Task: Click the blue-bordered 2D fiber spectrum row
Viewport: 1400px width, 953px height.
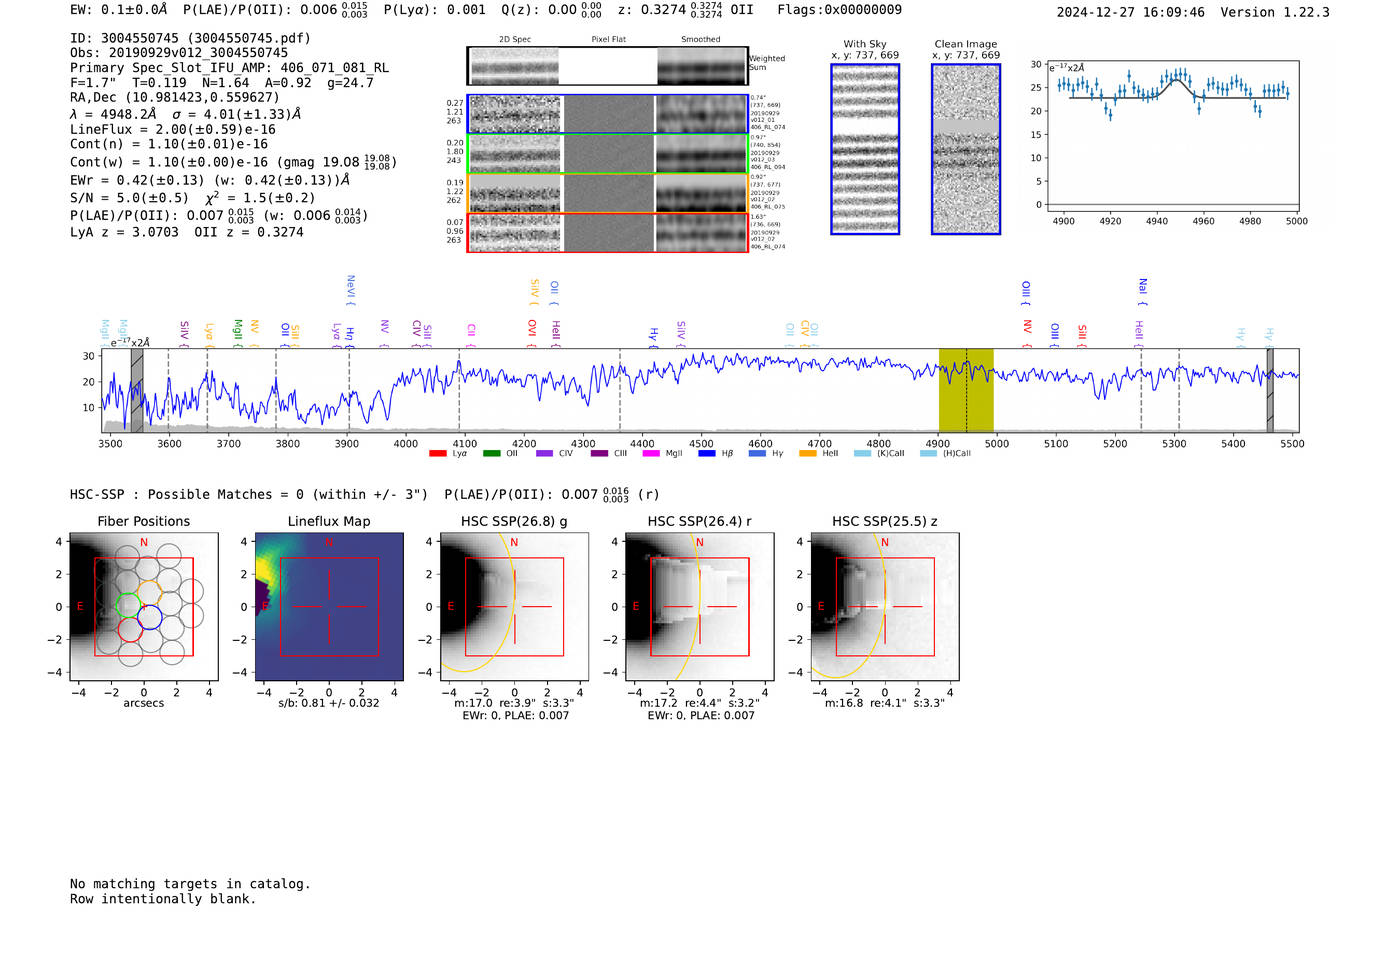Action: pyautogui.click(x=607, y=114)
